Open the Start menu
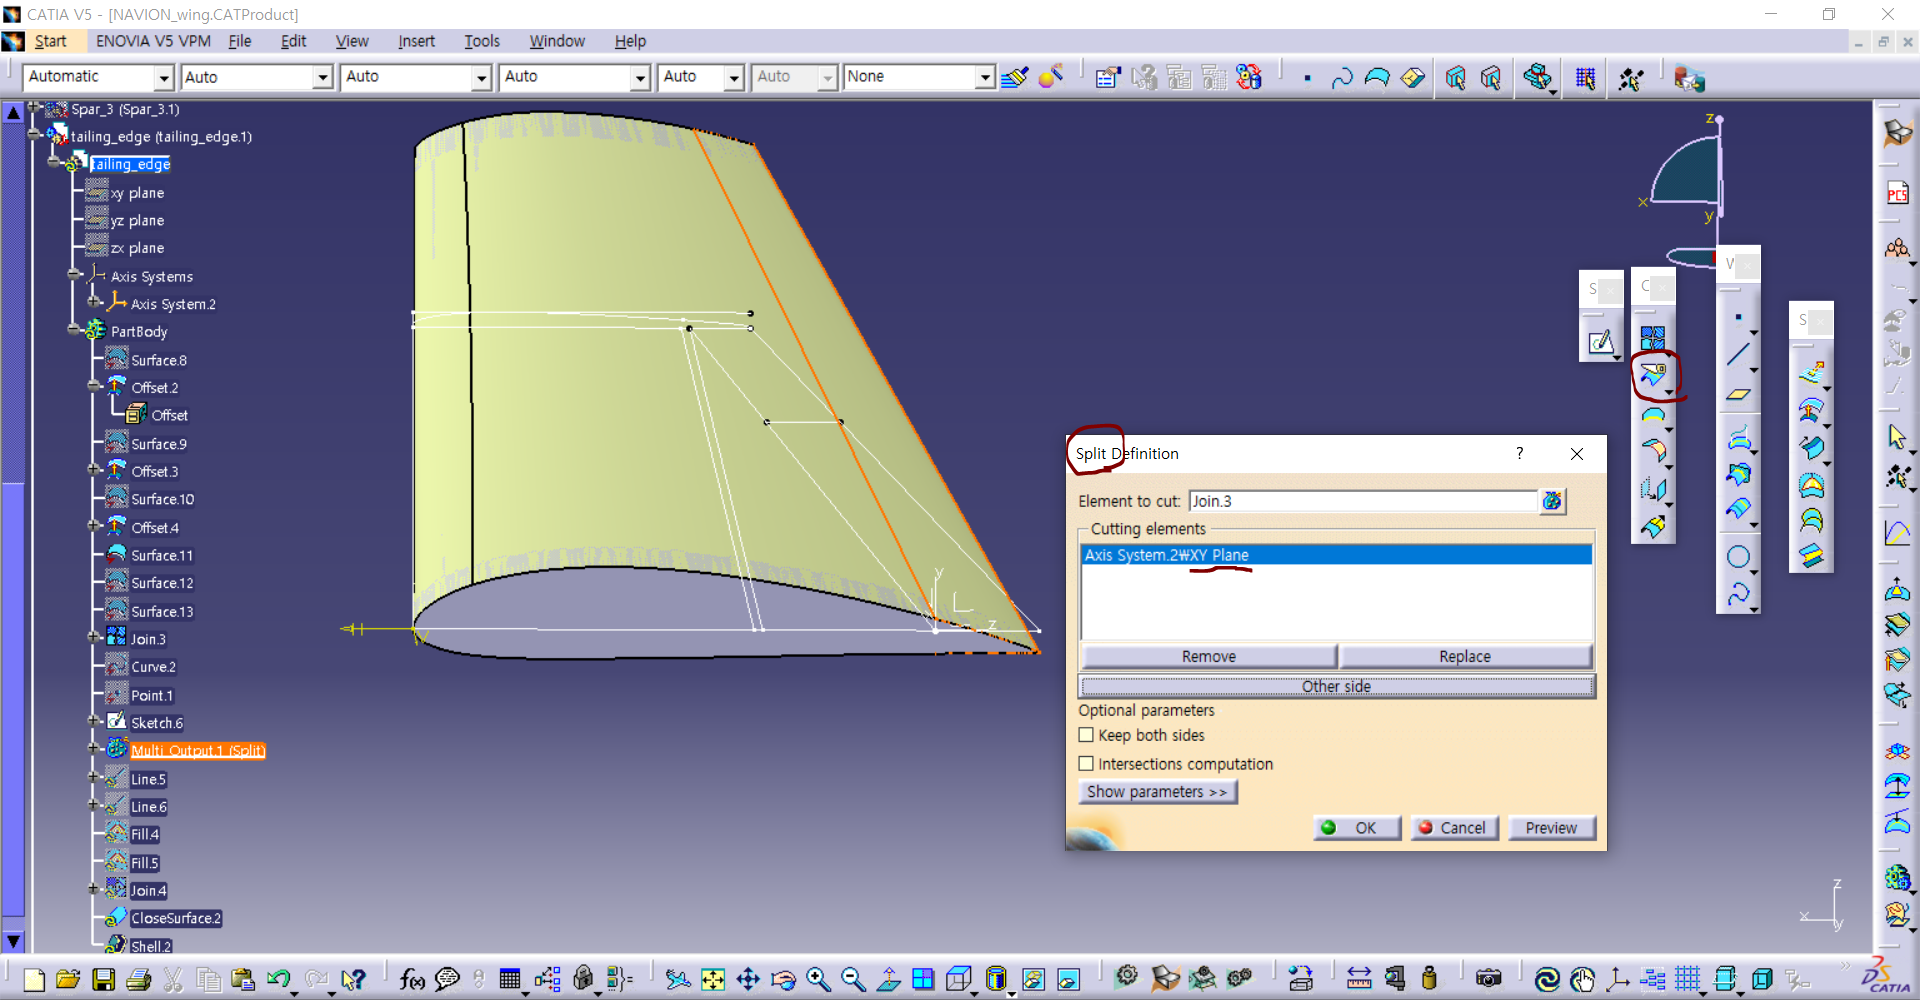 (x=50, y=41)
